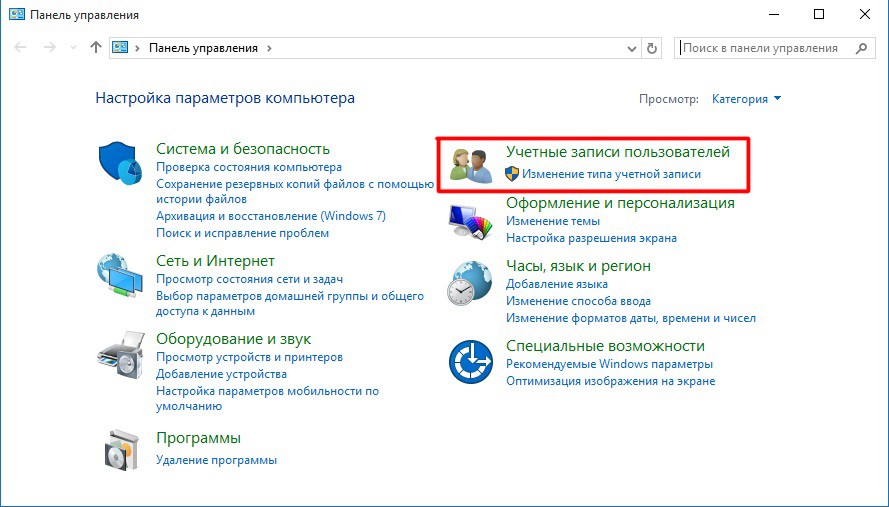Screen dimensions: 889x507
Task: Click Изменение типа учетной записи link
Action: (611, 174)
